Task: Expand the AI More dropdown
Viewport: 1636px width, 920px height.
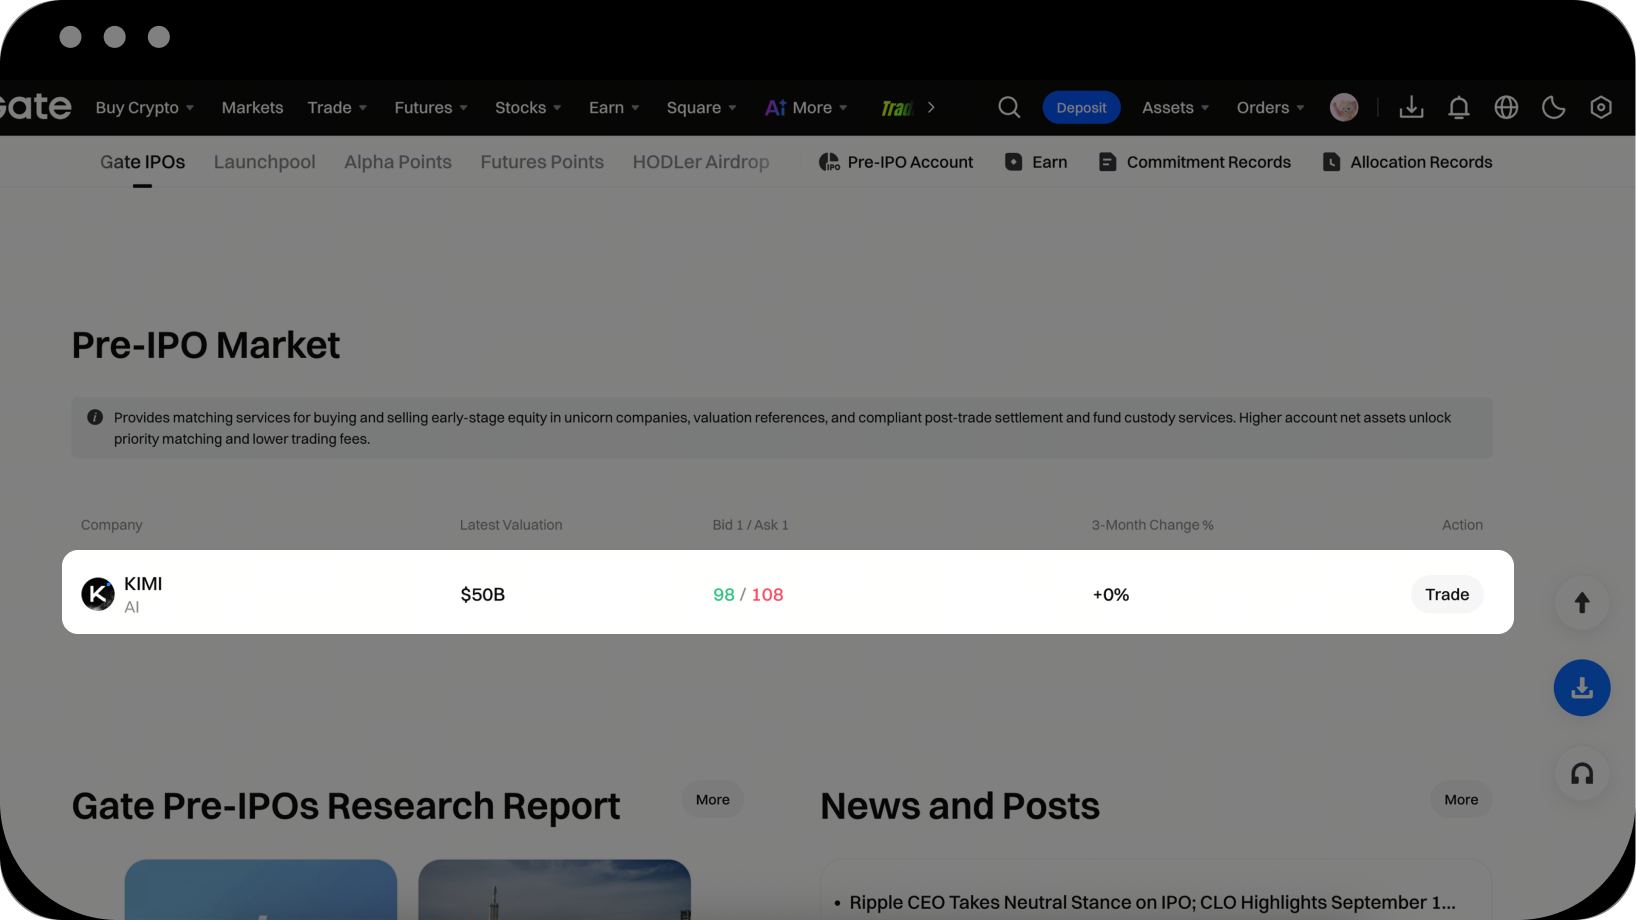Action: tap(806, 108)
